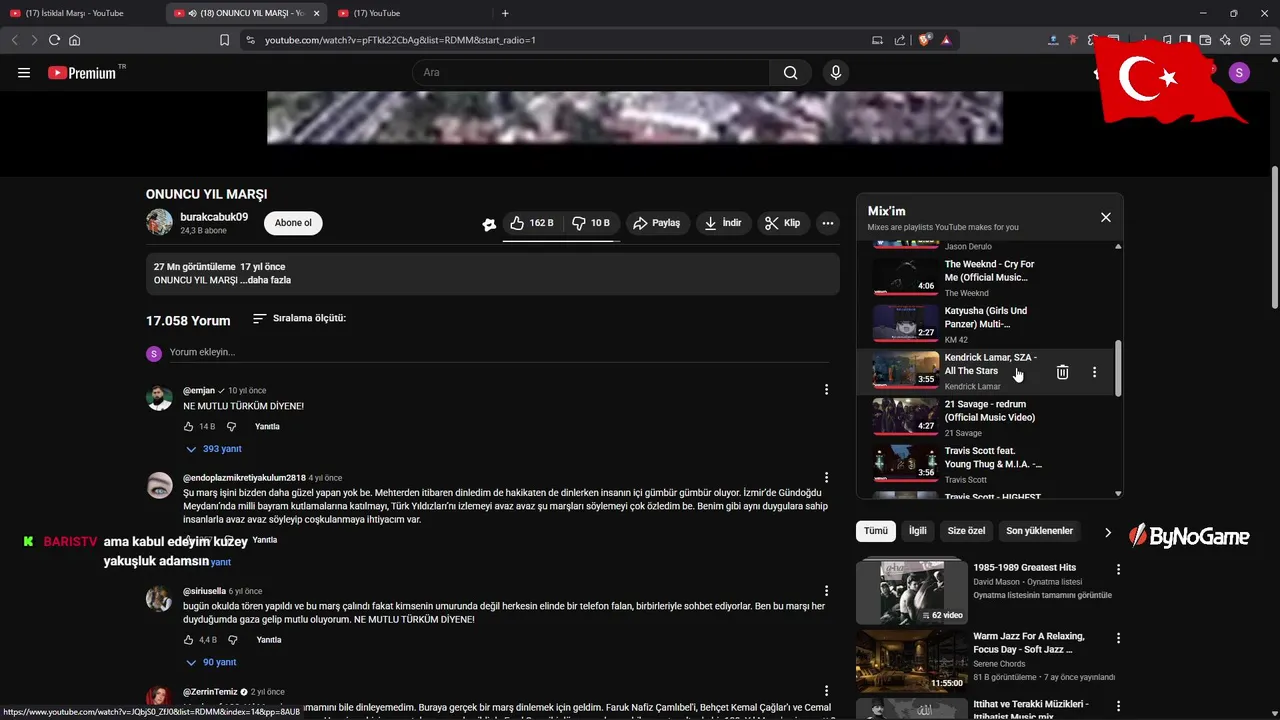This screenshot has height=720, width=1280.
Task: Remove Kendrick Lamar All The Stars from mix
Action: (1062, 372)
